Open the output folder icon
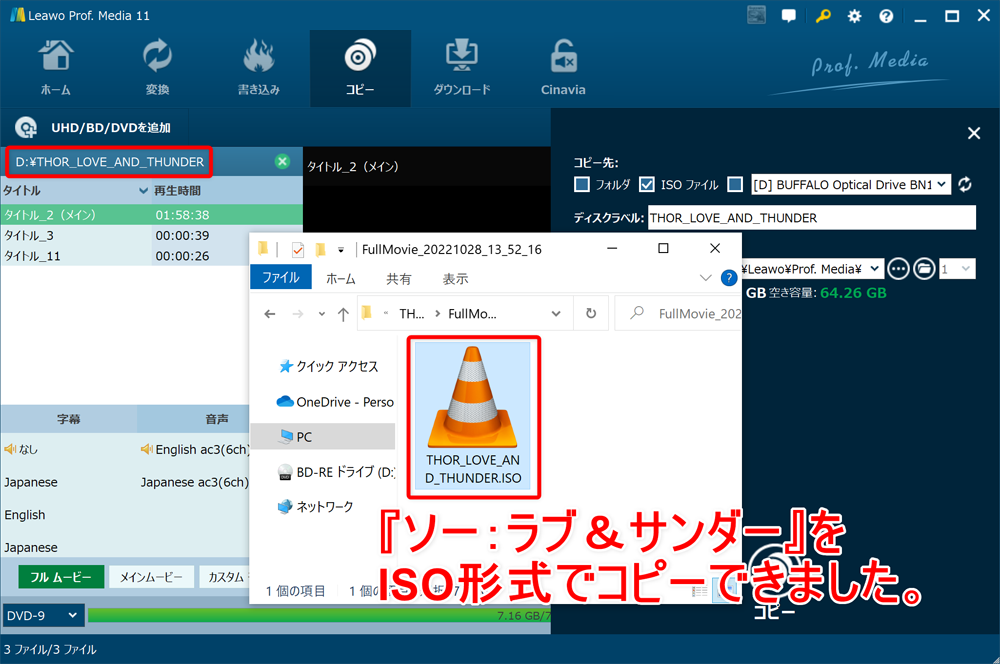The width and height of the screenshot is (1000, 664). 924,269
